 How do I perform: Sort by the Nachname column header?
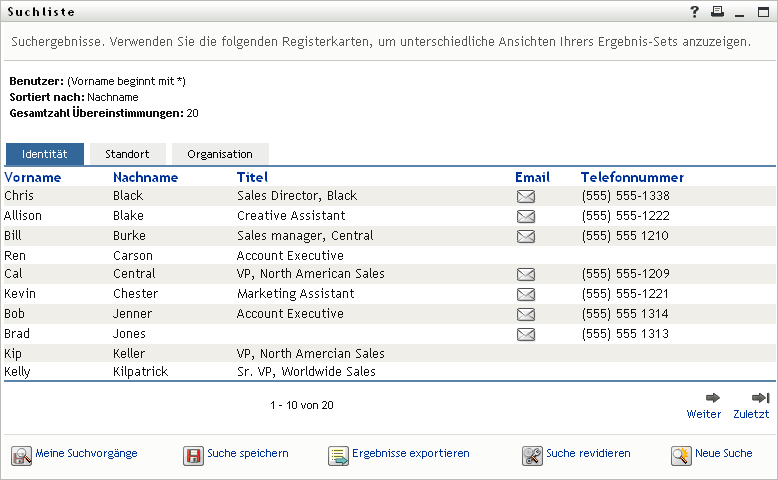pyautogui.click(x=145, y=177)
